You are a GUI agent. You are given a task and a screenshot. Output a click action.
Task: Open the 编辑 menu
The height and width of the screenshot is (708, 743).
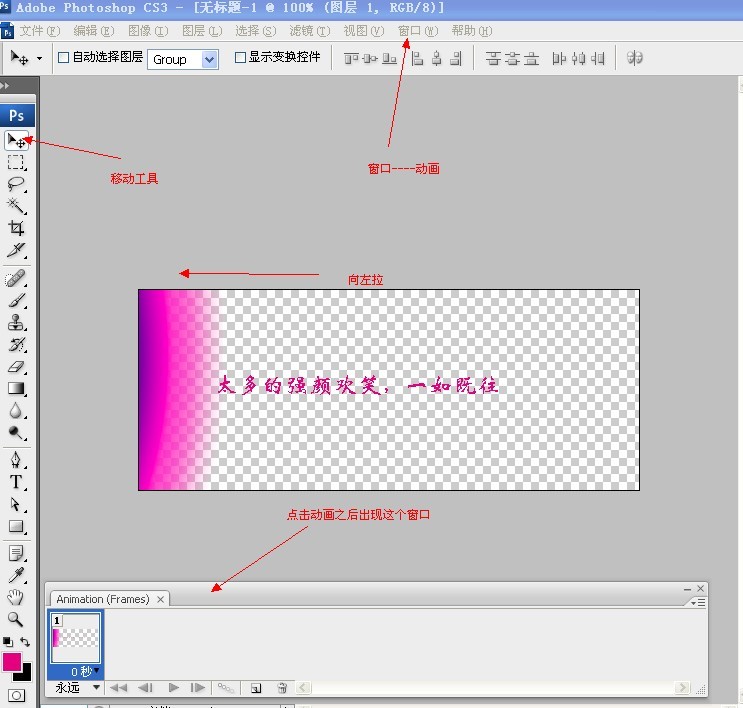coord(94,31)
